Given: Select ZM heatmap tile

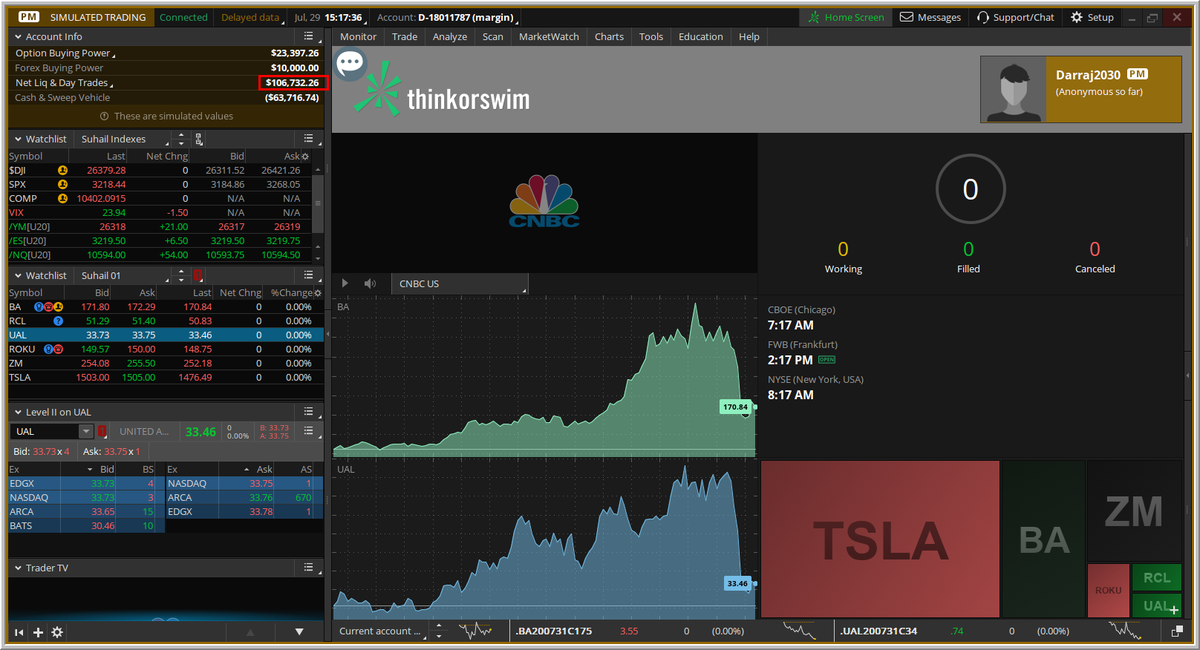Looking at the screenshot, I should tap(1134, 512).
